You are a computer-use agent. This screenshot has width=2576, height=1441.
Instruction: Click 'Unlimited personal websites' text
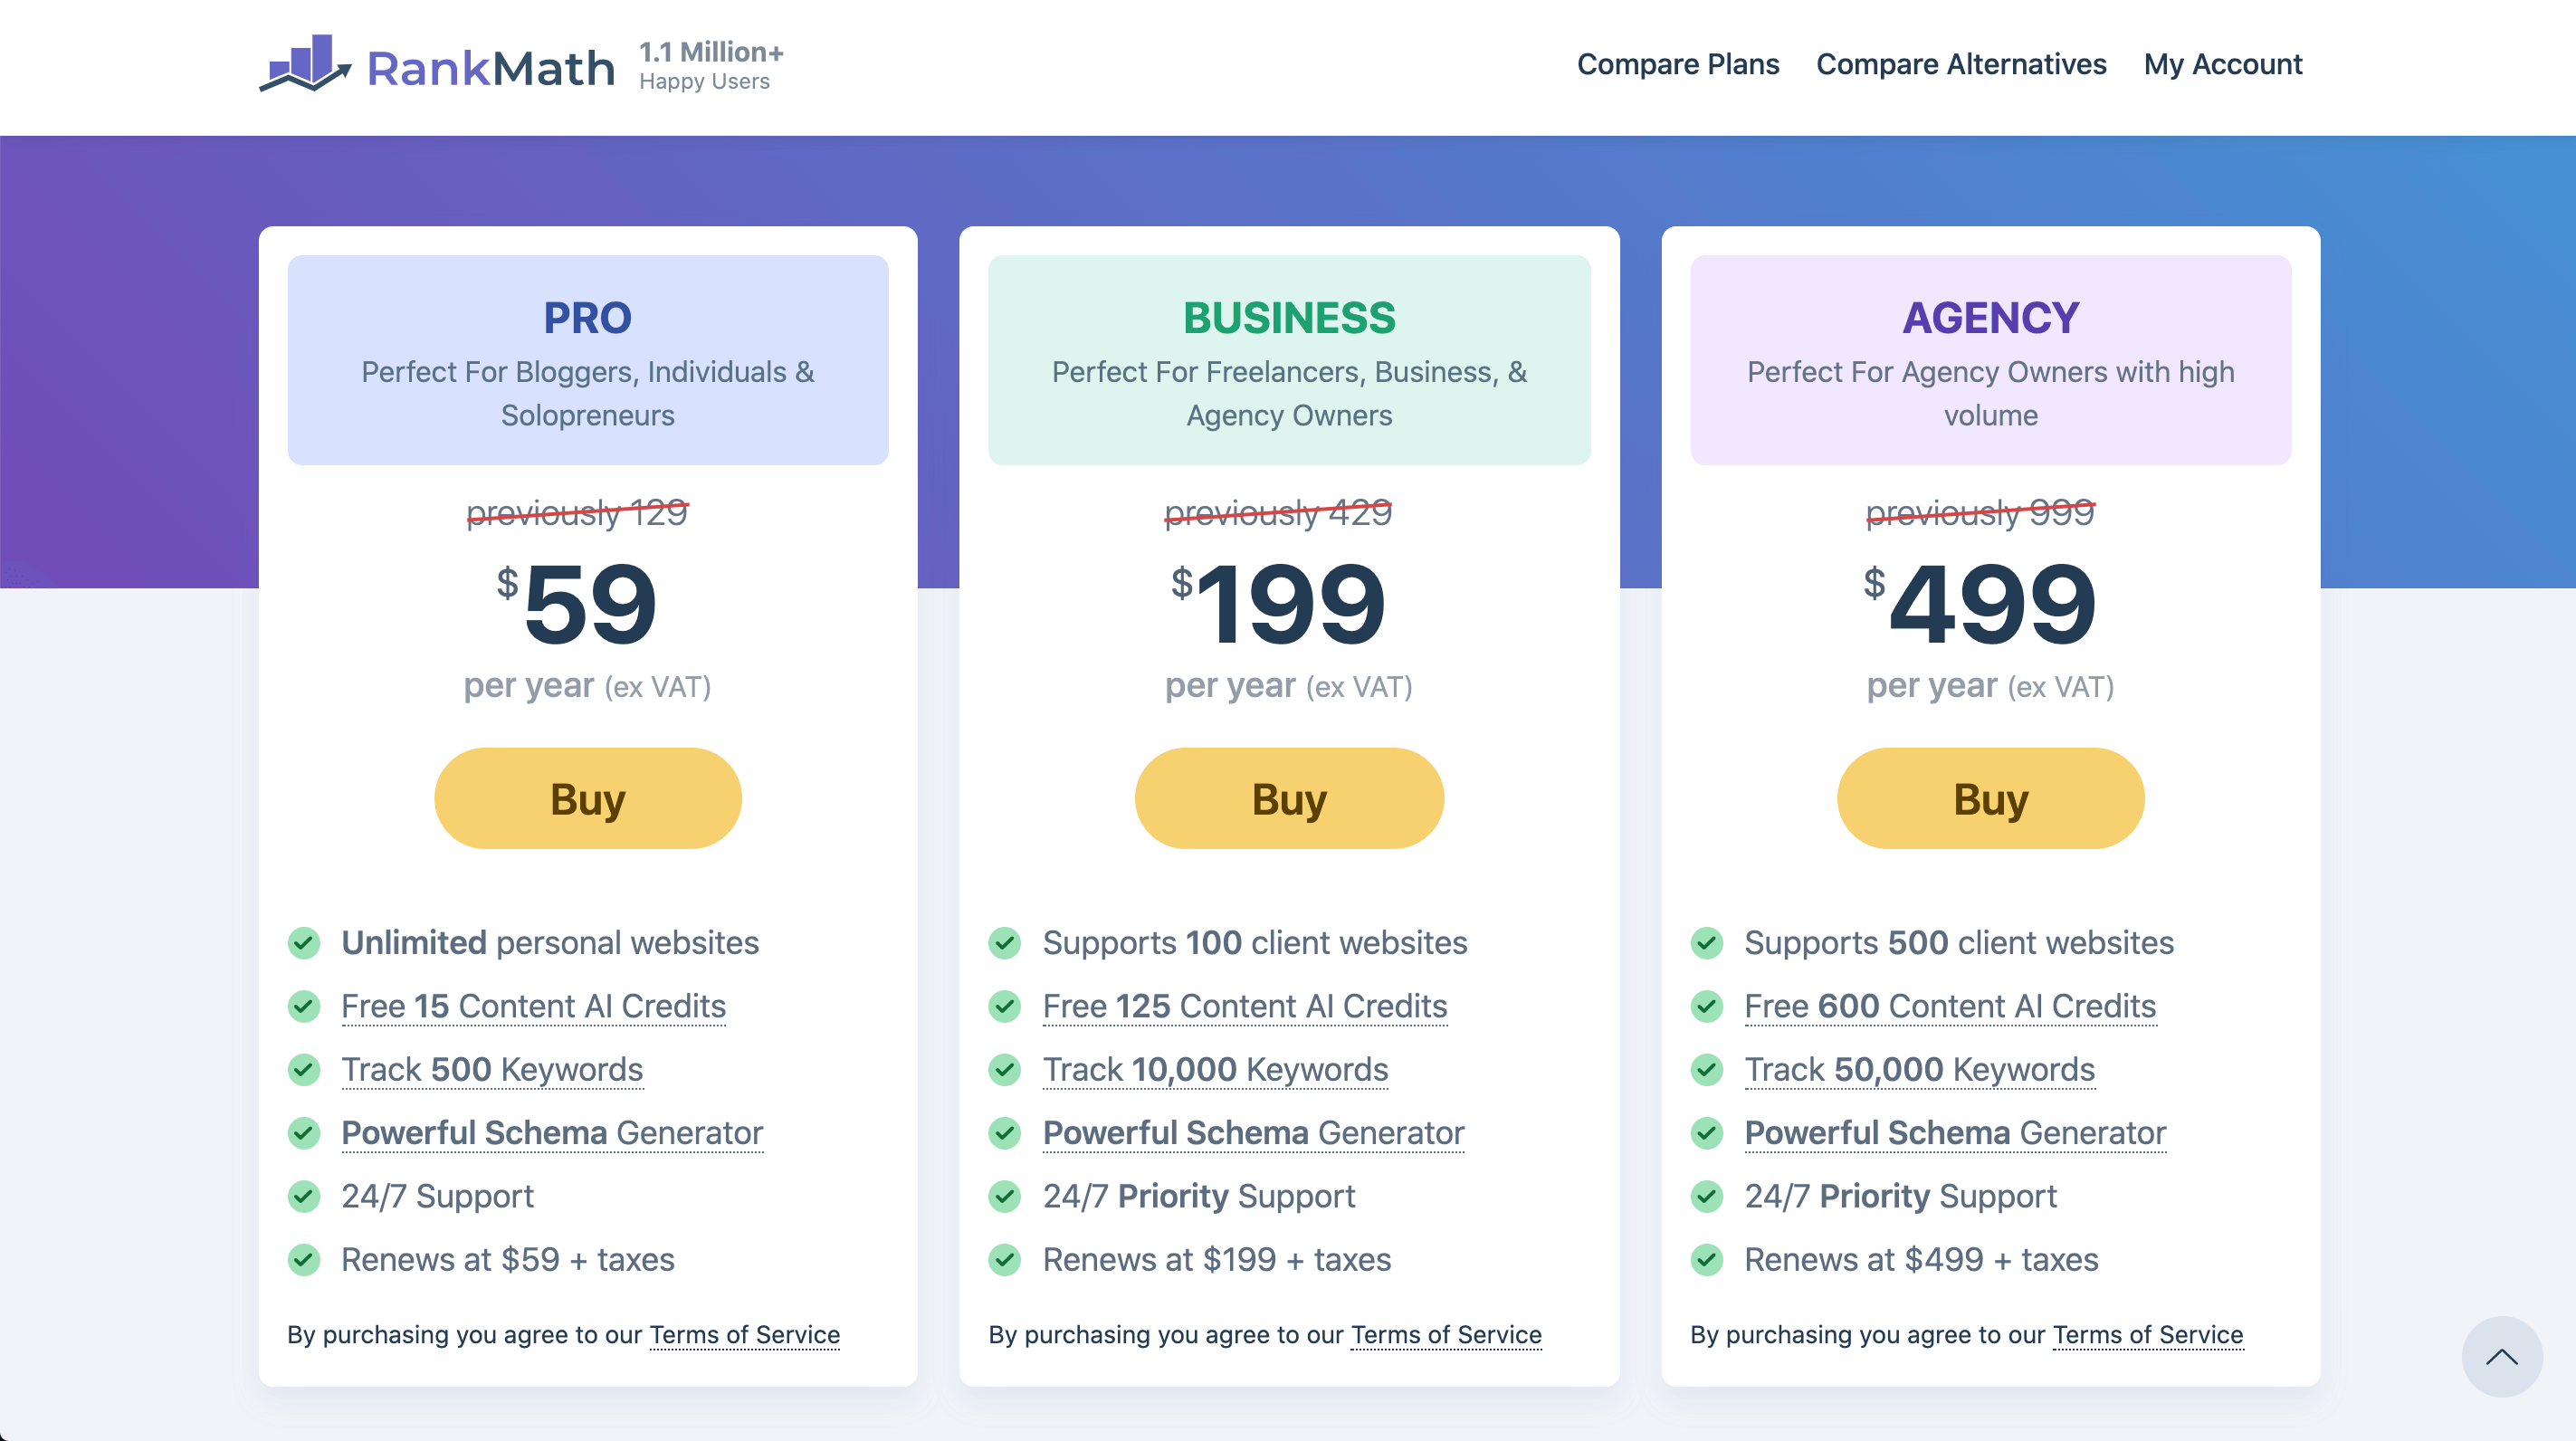tap(550, 942)
